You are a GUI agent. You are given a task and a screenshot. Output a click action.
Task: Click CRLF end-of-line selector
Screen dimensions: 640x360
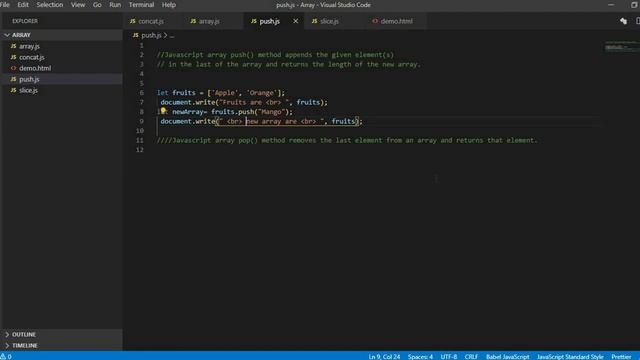(471, 356)
